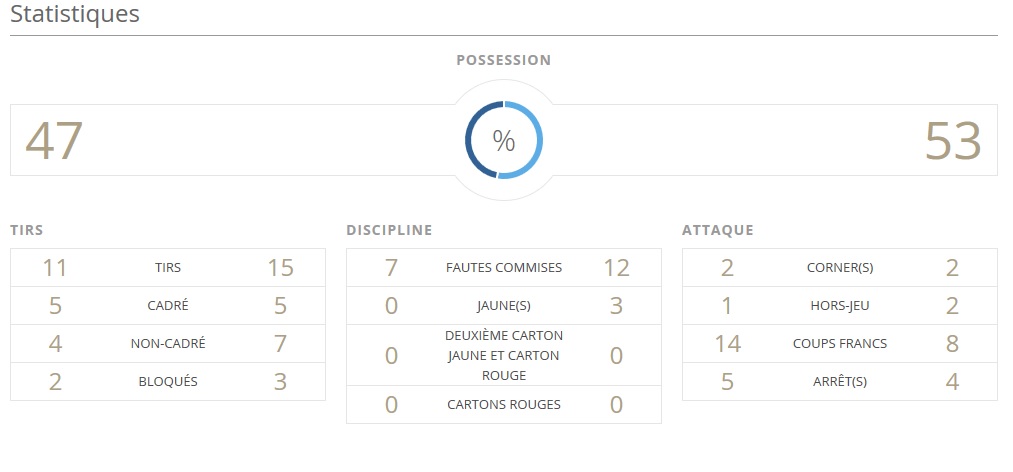Viewport: 1013px width, 472px height.
Task: Click the COUPS FRANCS row label
Action: pyautogui.click(x=840, y=344)
